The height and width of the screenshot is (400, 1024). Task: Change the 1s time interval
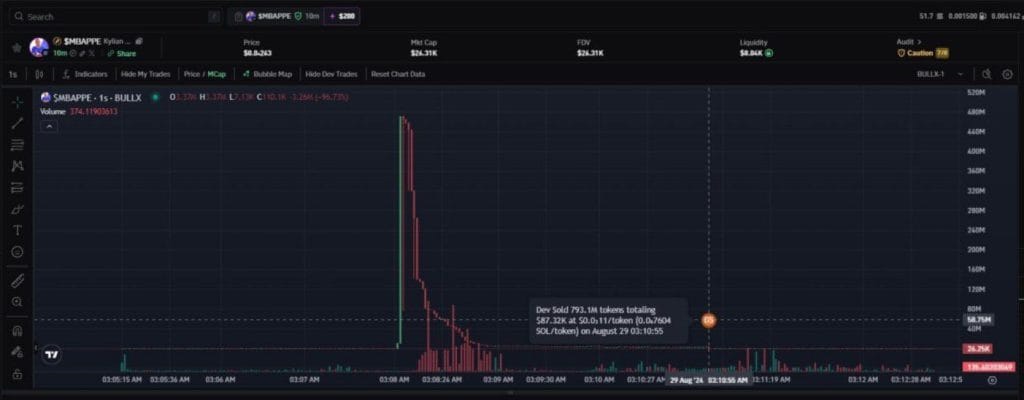point(12,74)
